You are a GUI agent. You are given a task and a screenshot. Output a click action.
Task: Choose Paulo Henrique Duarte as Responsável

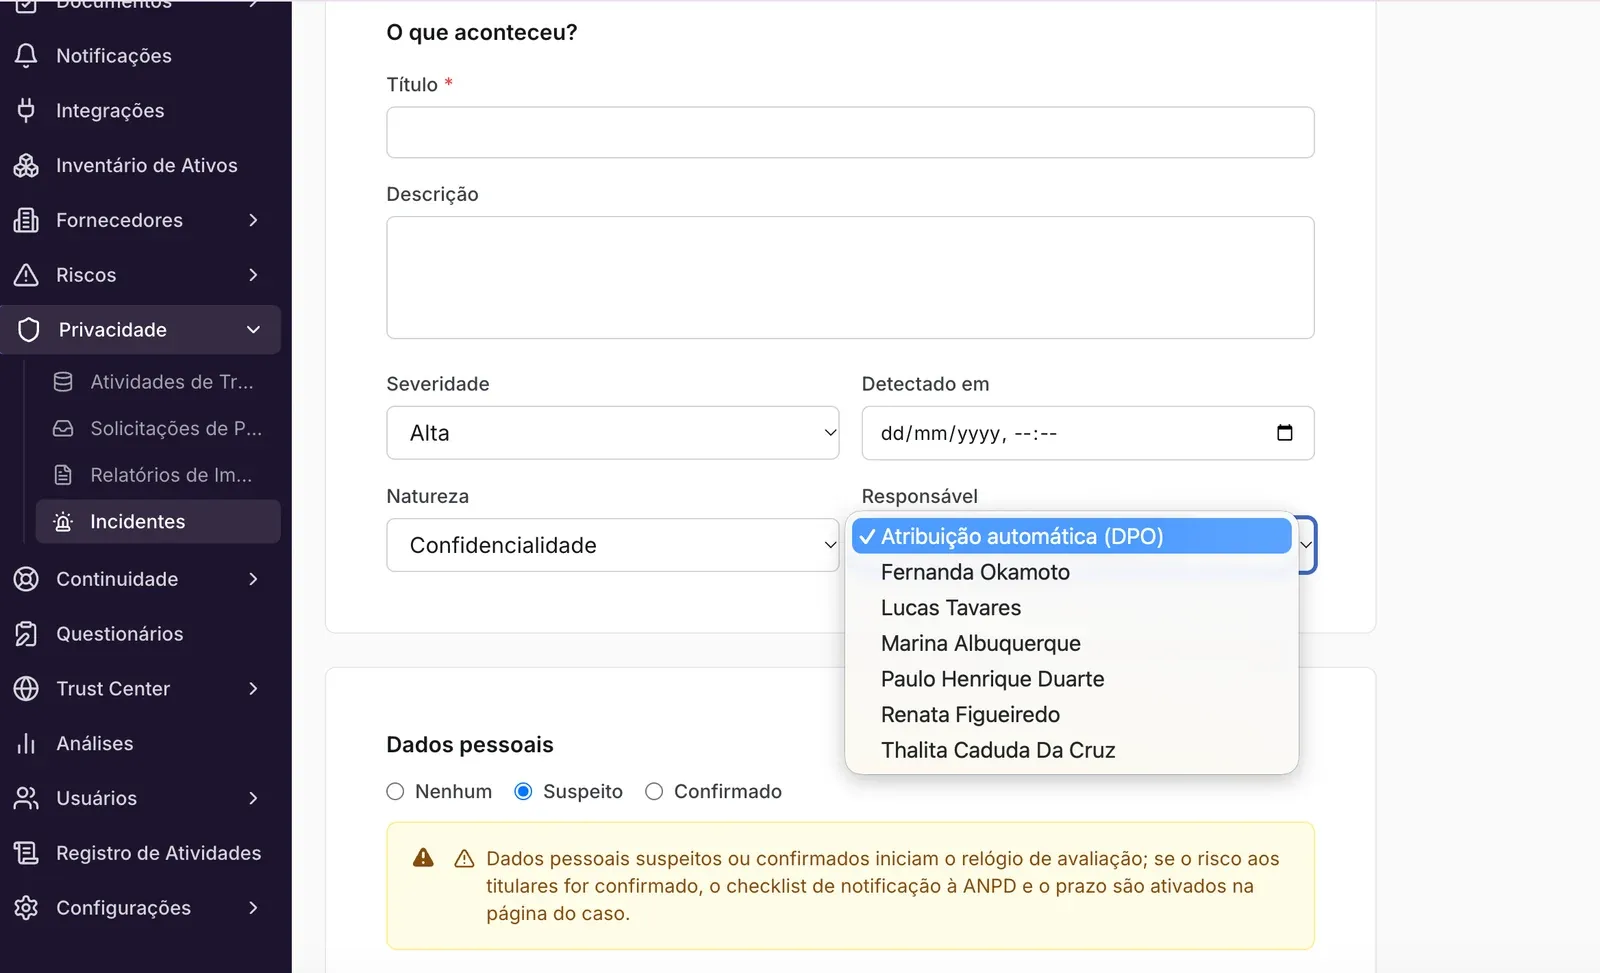coord(1071,679)
